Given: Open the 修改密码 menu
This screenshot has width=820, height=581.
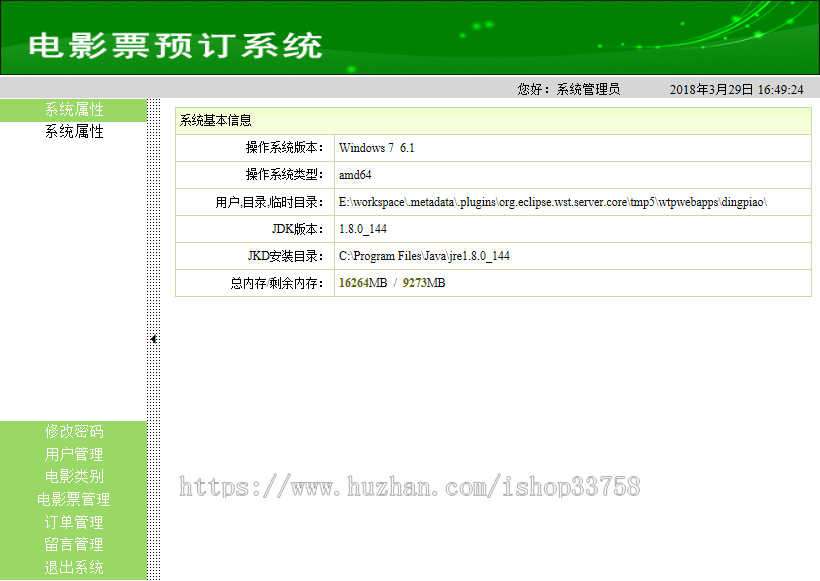Looking at the screenshot, I should (74, 431).
